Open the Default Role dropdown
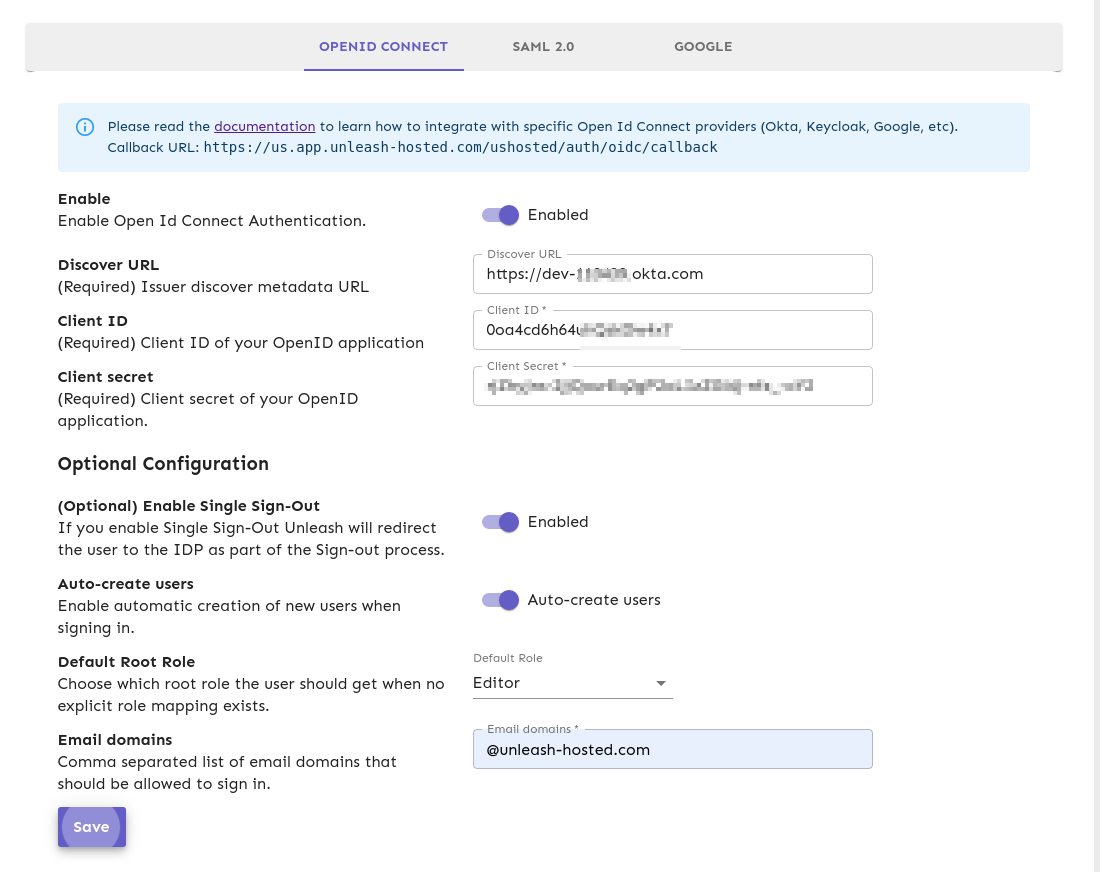1100x872 pixels. 570,682
